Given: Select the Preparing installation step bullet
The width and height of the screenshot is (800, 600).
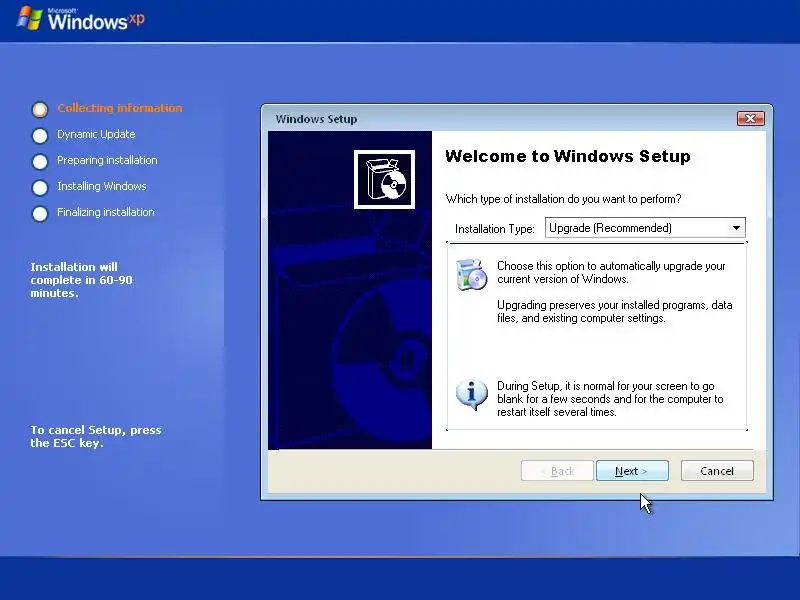Looking at the screenshot, I should [40, 161].
